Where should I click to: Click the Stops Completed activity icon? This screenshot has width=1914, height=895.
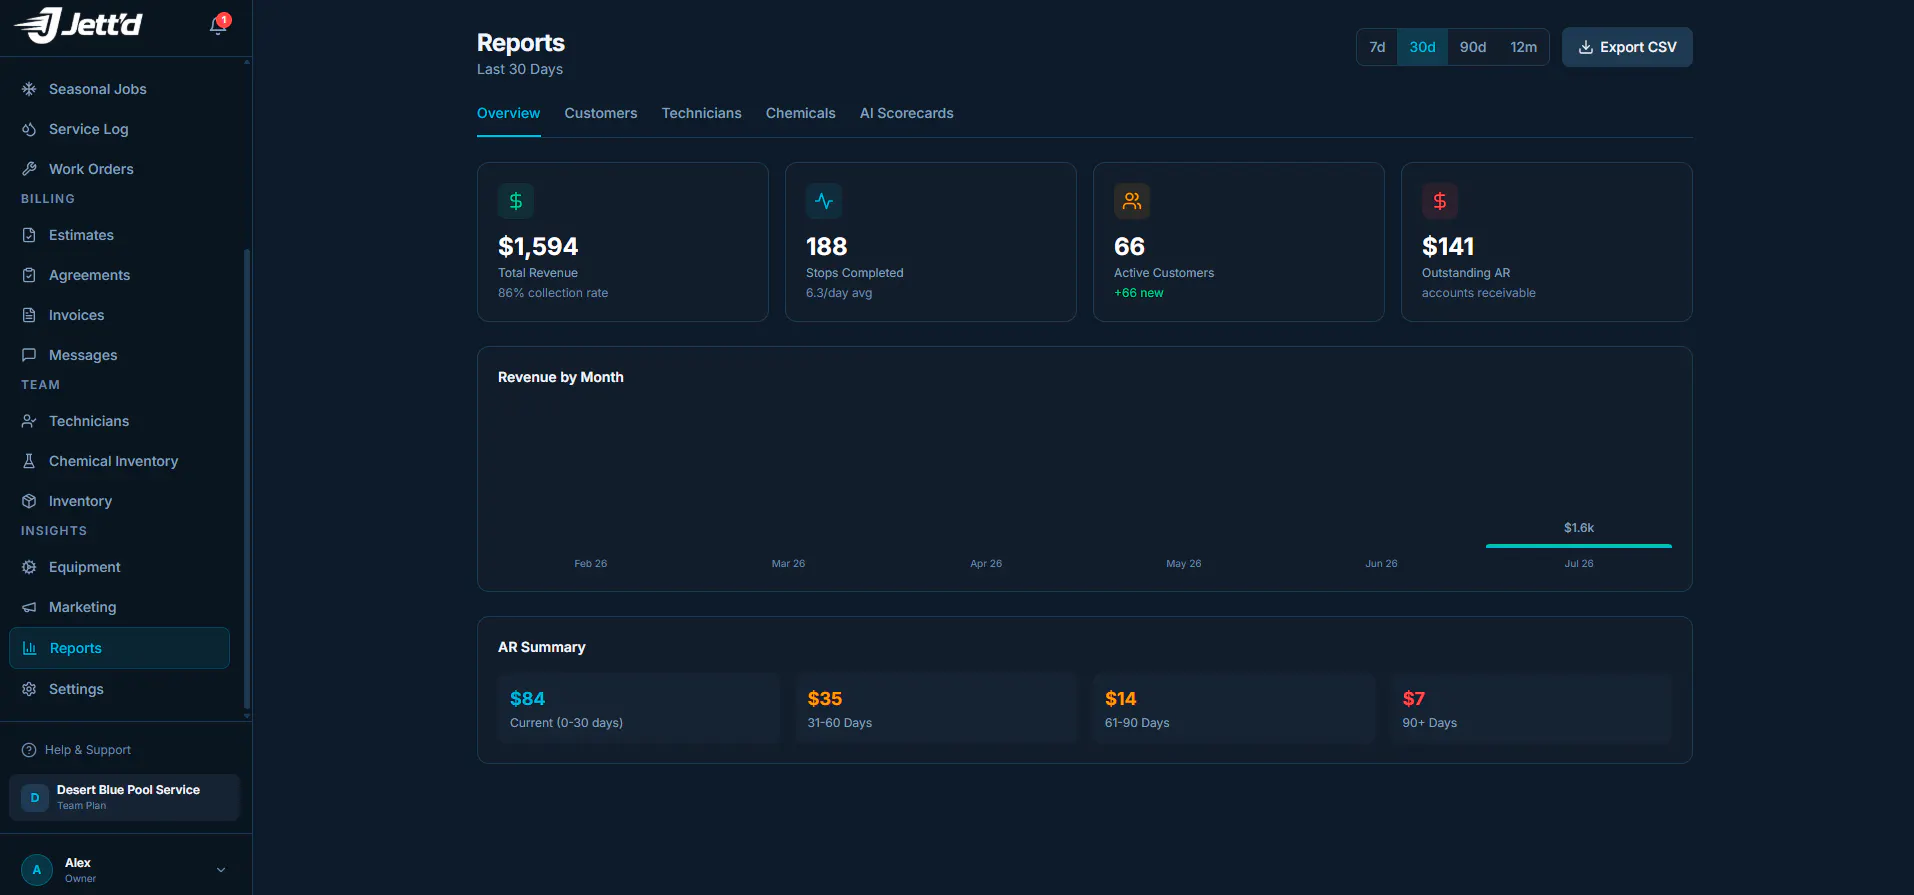point(824,201)
